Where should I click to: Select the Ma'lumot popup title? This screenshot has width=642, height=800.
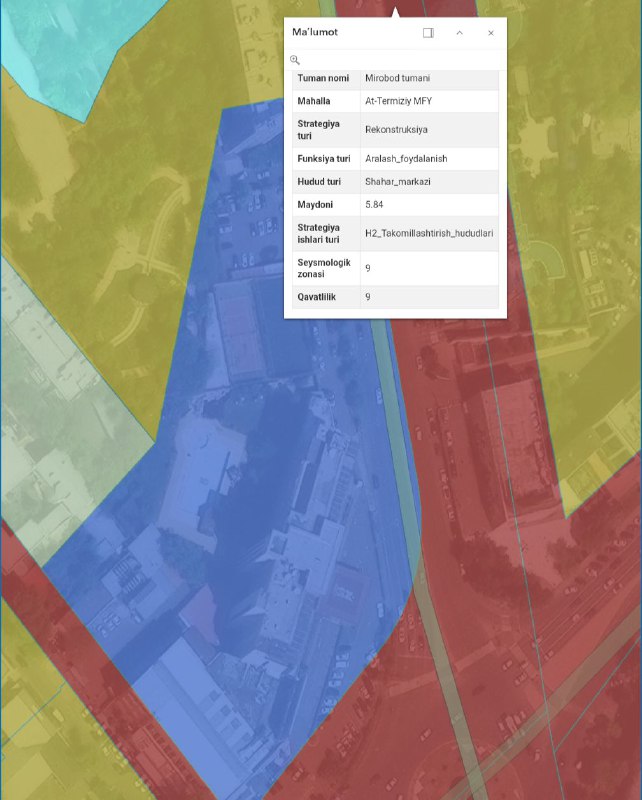coord(315,32)
